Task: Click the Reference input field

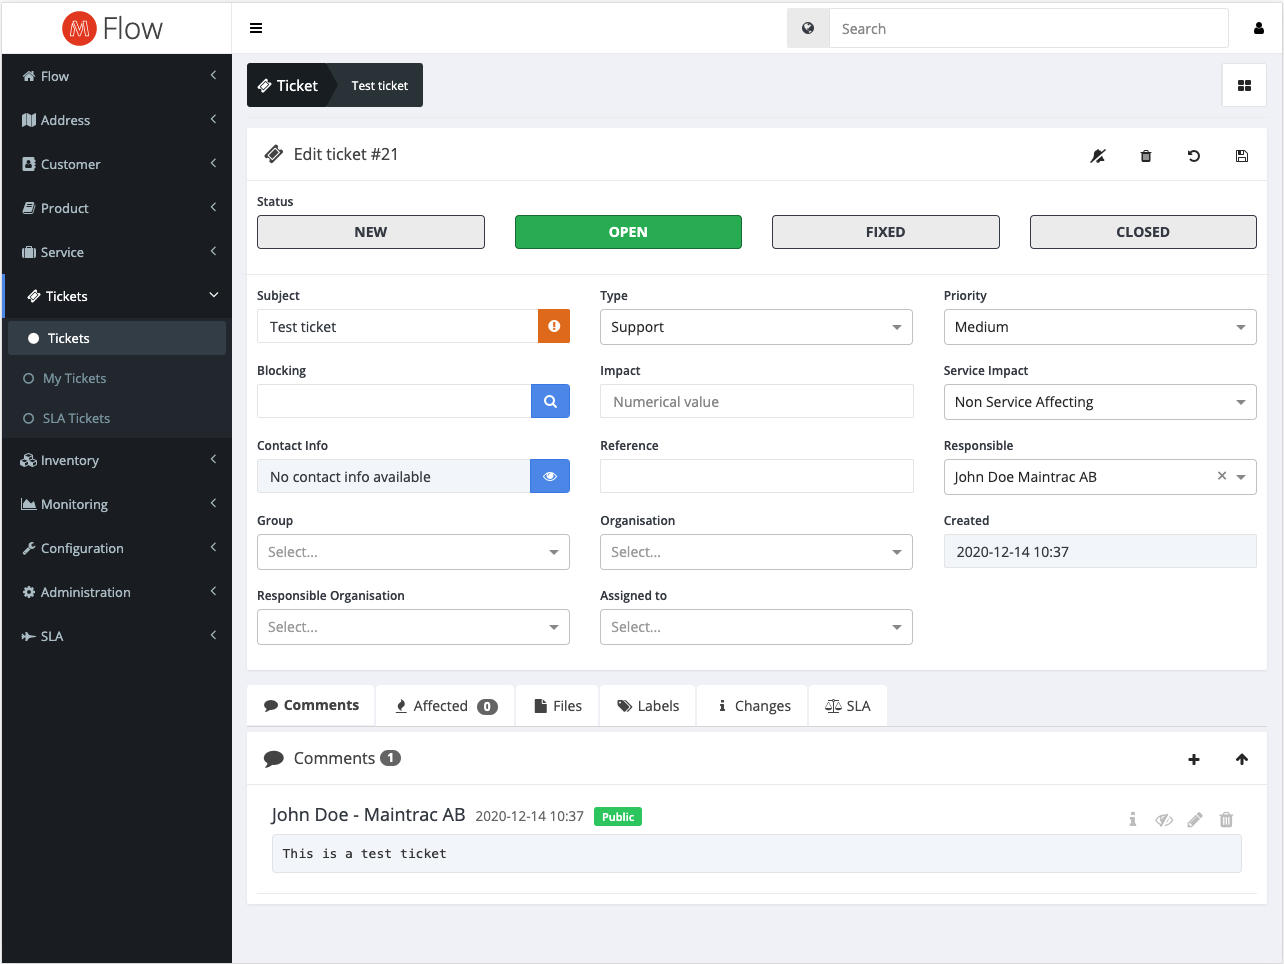Action: (x=756, y=476)
